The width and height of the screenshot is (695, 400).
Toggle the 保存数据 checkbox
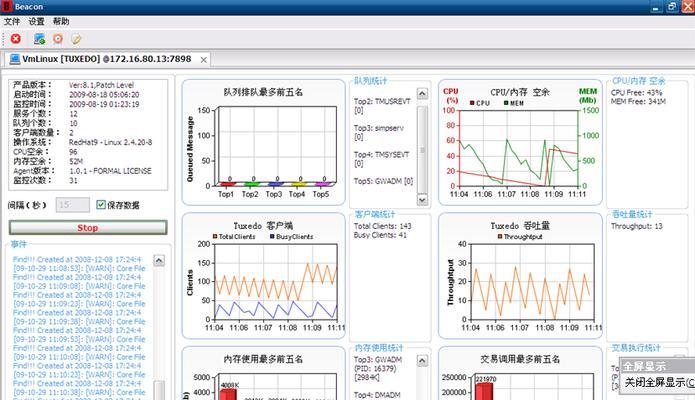(101, 204)
